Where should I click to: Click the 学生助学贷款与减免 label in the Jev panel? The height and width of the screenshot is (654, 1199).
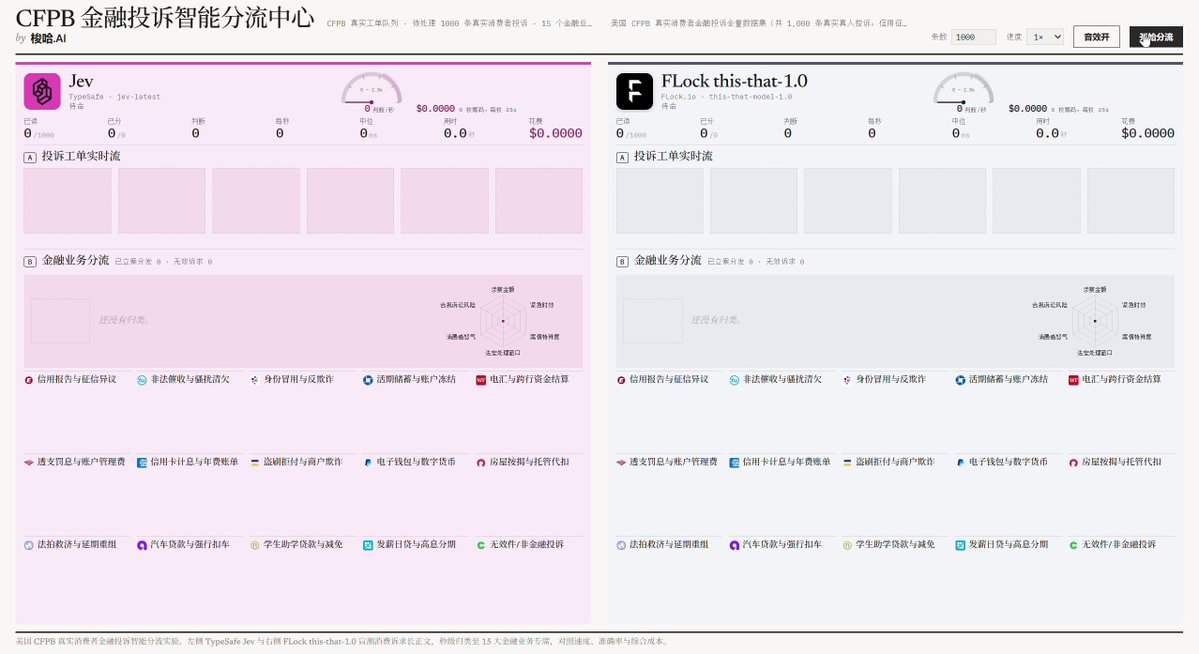303,545
